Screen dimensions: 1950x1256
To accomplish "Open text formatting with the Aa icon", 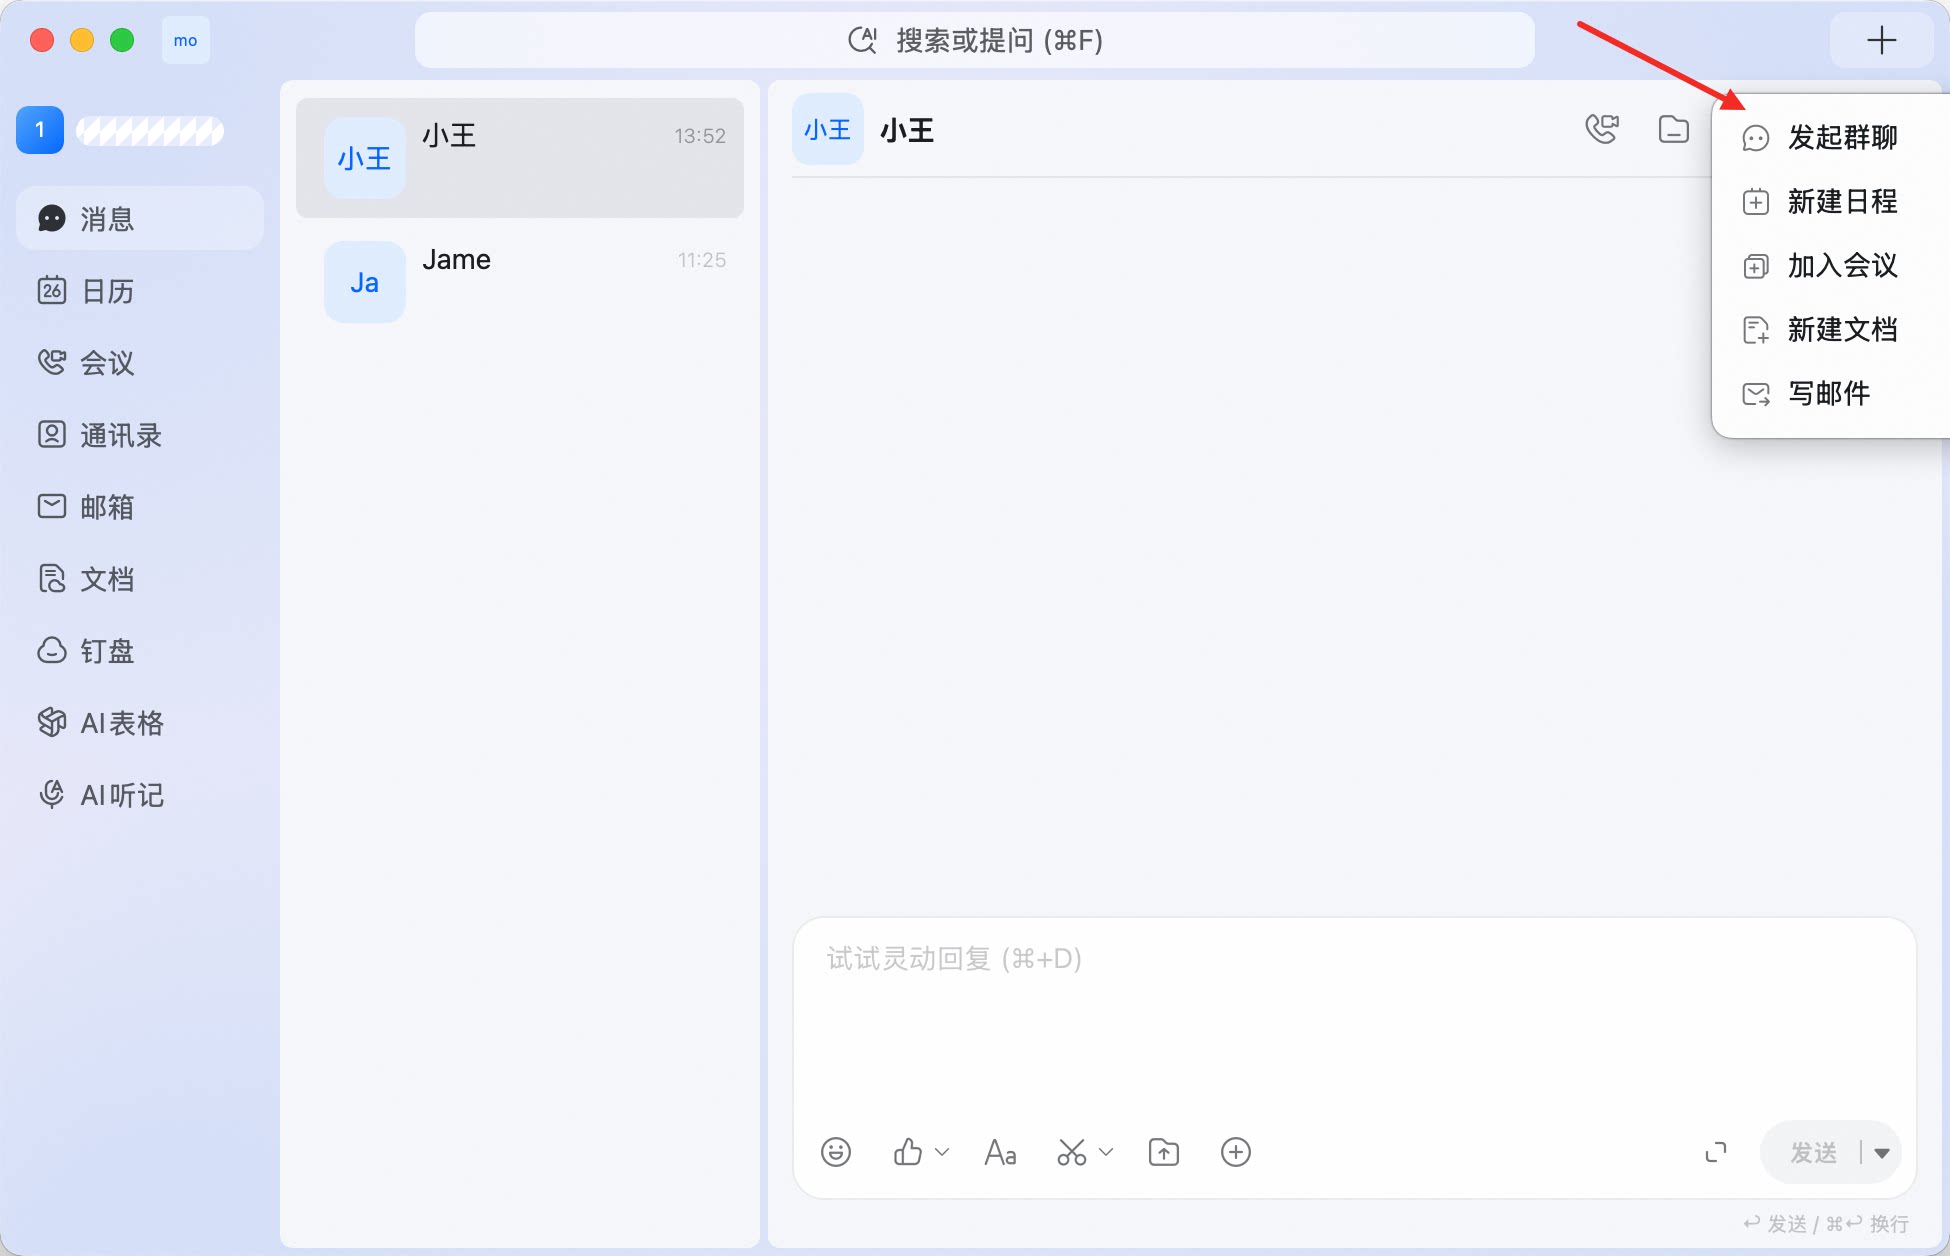I will (x=1000, y=1152).
